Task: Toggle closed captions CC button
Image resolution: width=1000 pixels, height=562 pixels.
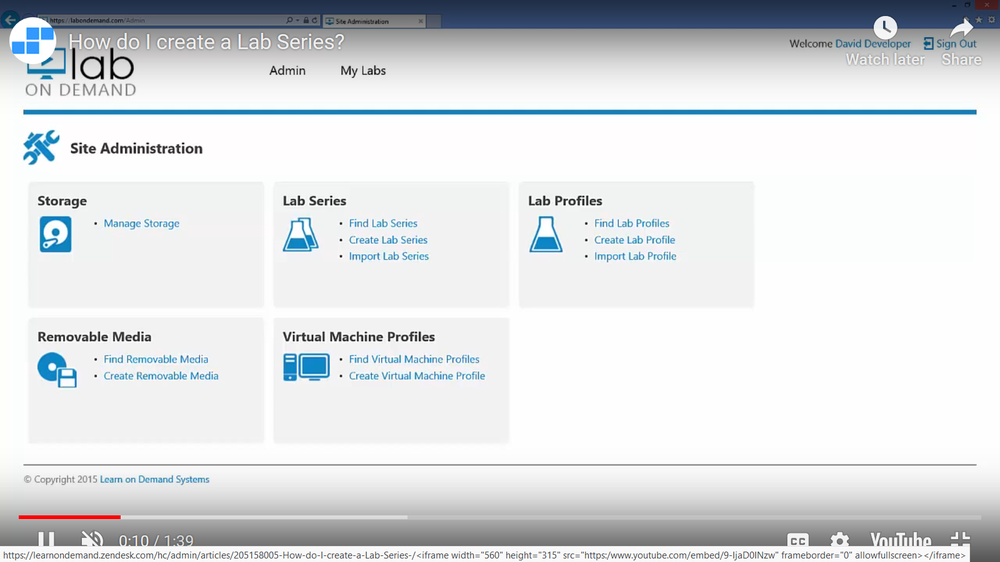Action: (x=798, y=541)
